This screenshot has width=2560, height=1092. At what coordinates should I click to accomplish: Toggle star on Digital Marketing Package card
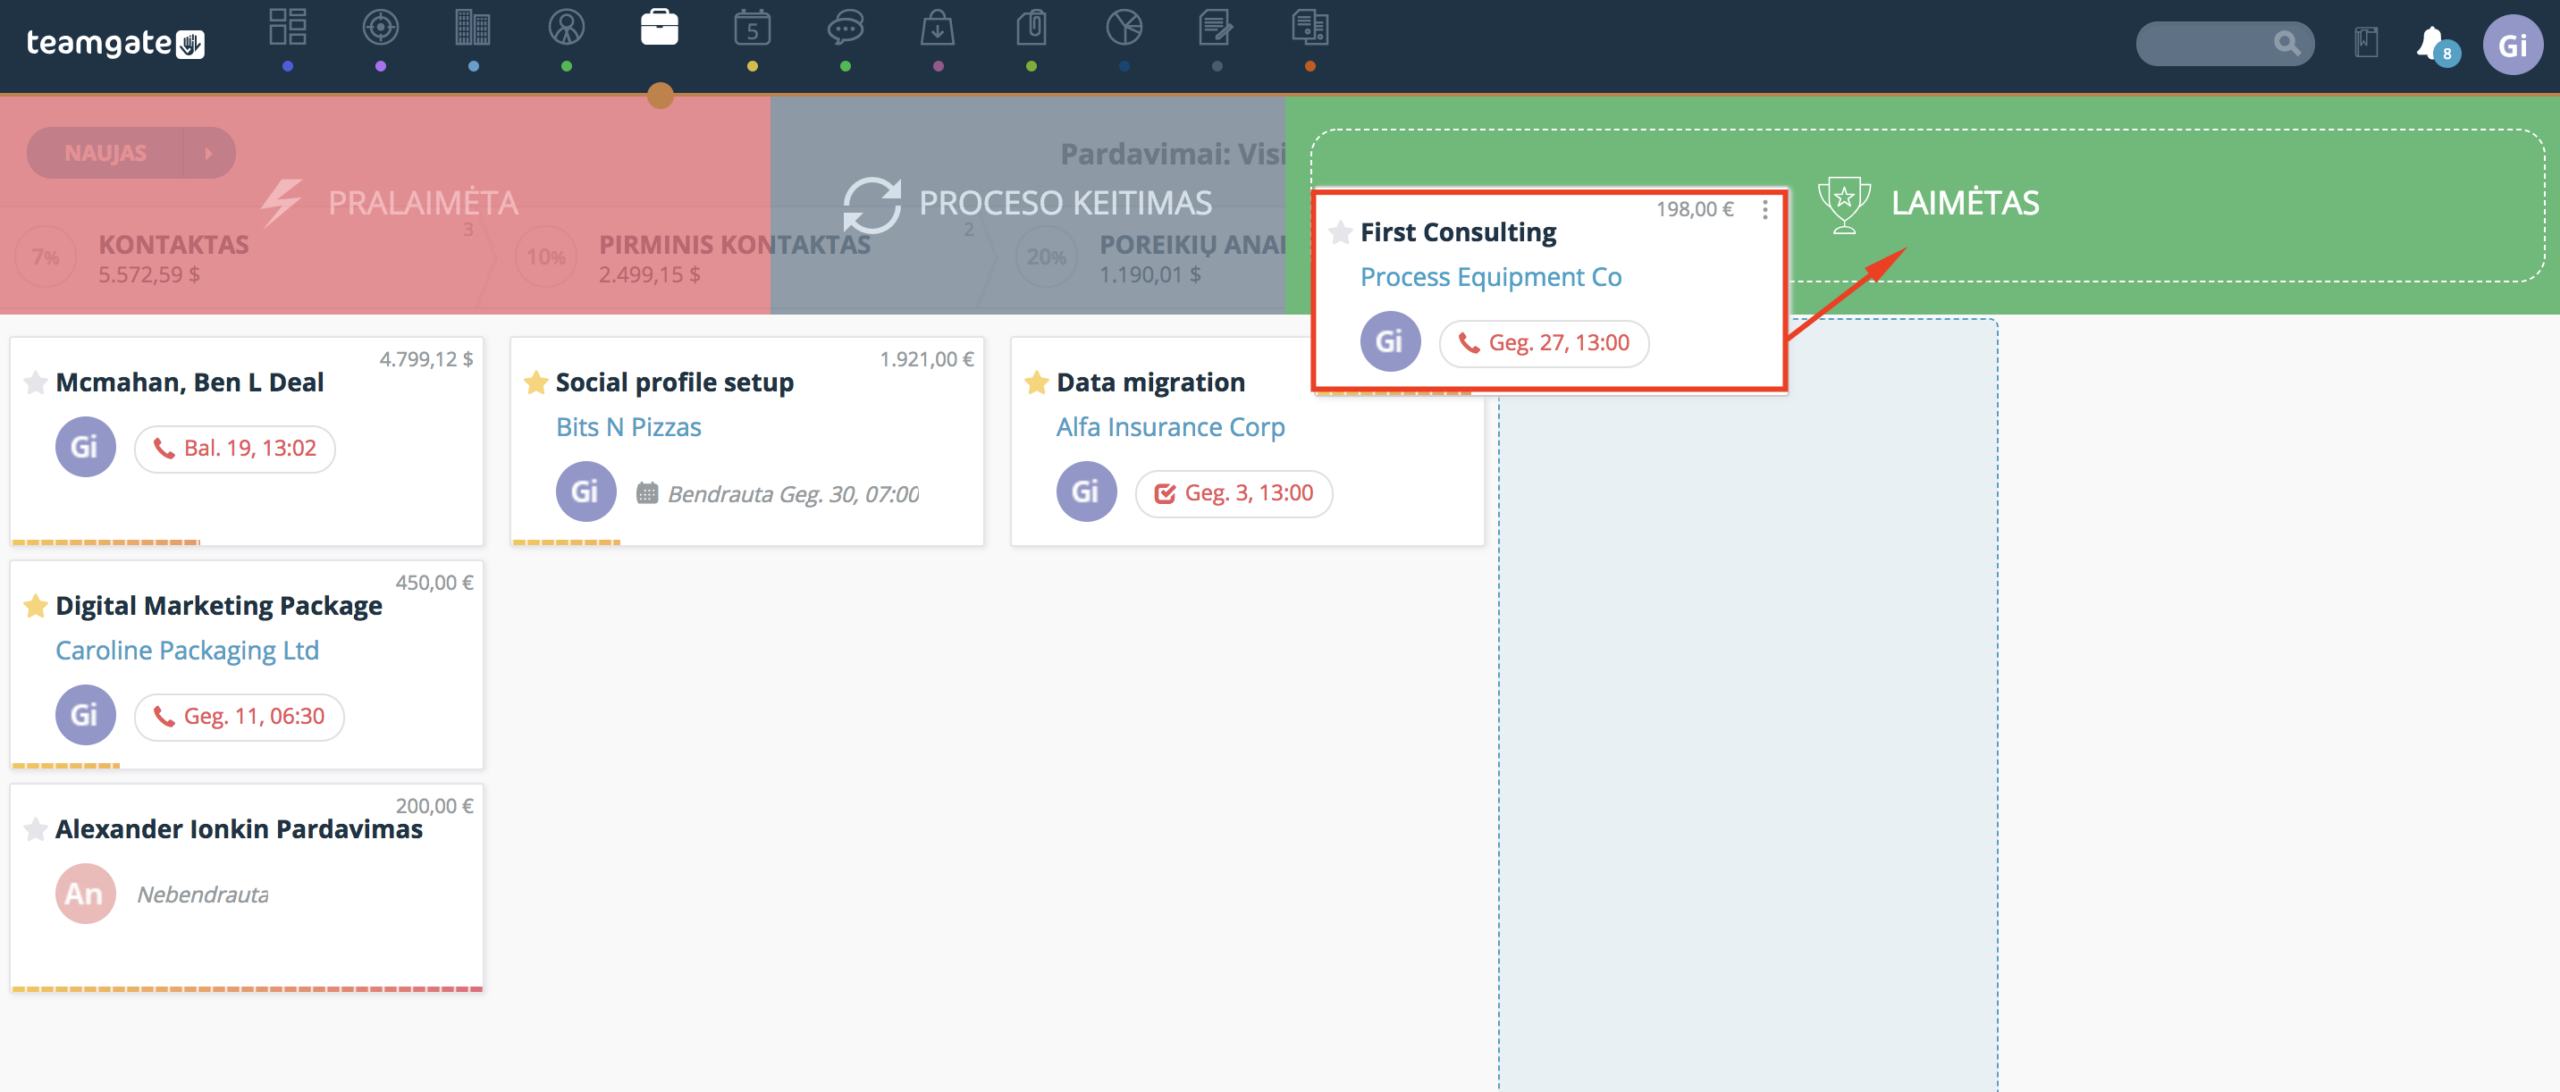[35, 606]
